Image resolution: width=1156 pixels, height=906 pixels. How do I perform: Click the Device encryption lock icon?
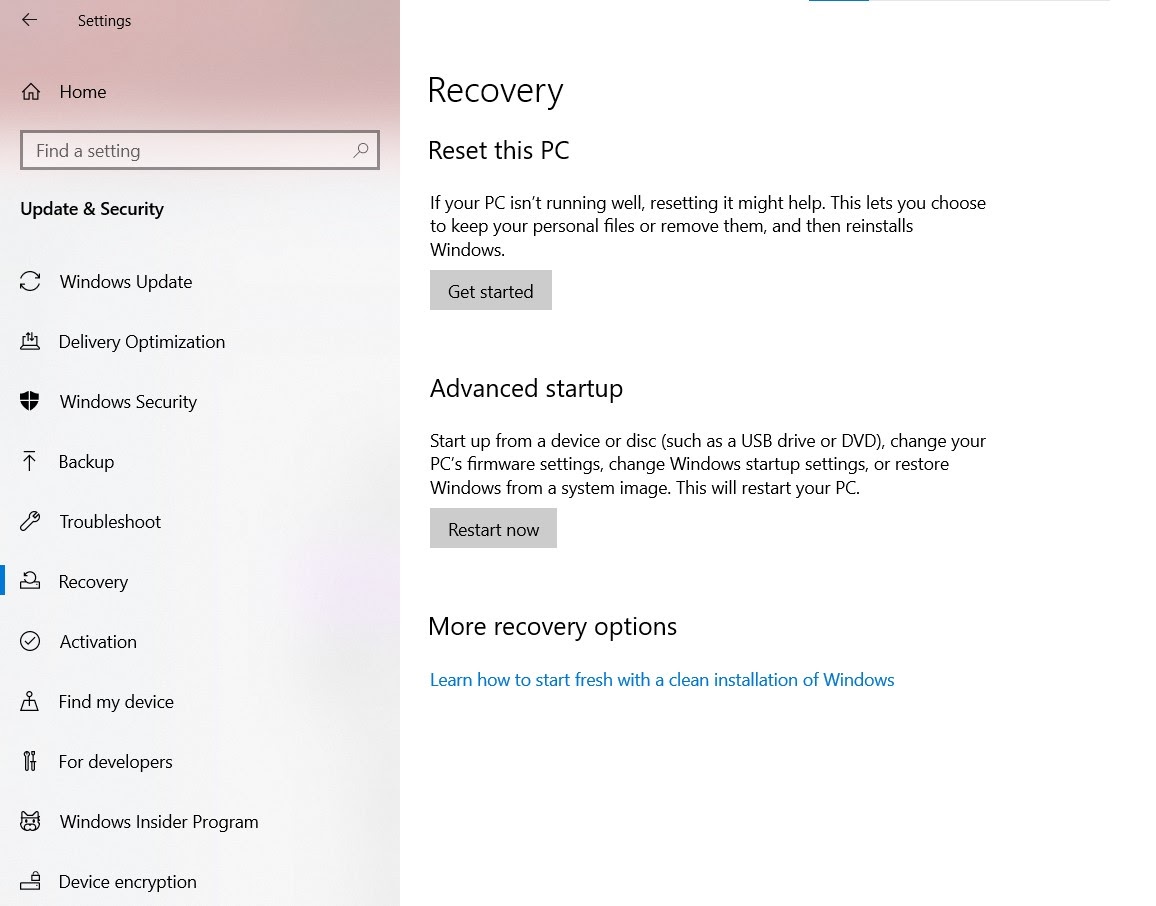[x=30, y=881]
